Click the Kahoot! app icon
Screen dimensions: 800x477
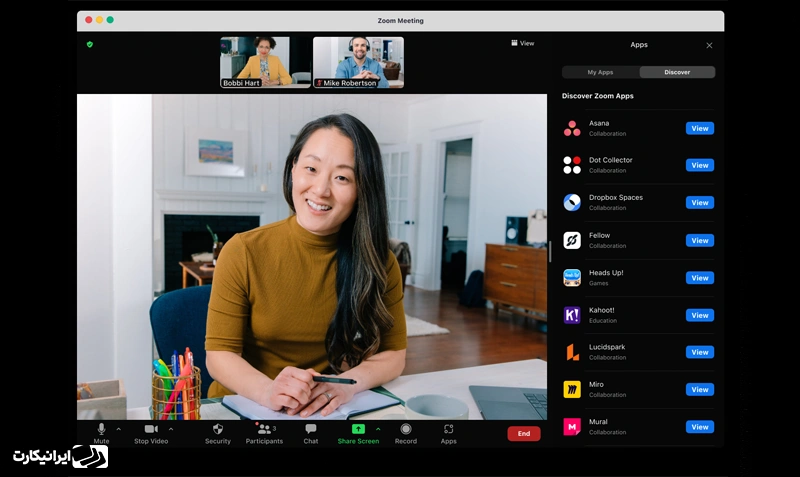(x=572, y=315)
